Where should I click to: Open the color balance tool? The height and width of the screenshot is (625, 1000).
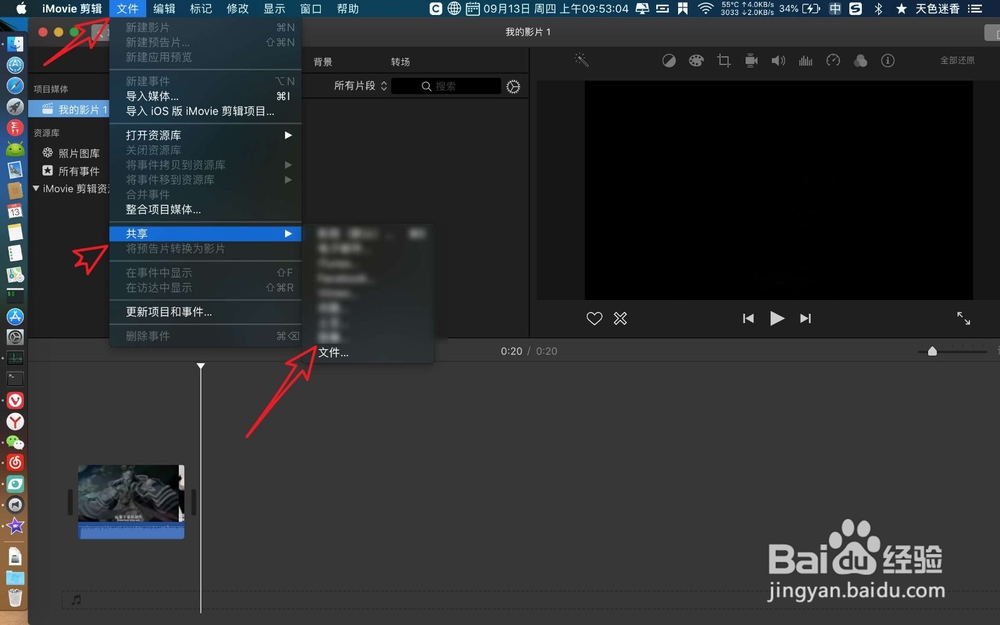click(x=668, y=61)
